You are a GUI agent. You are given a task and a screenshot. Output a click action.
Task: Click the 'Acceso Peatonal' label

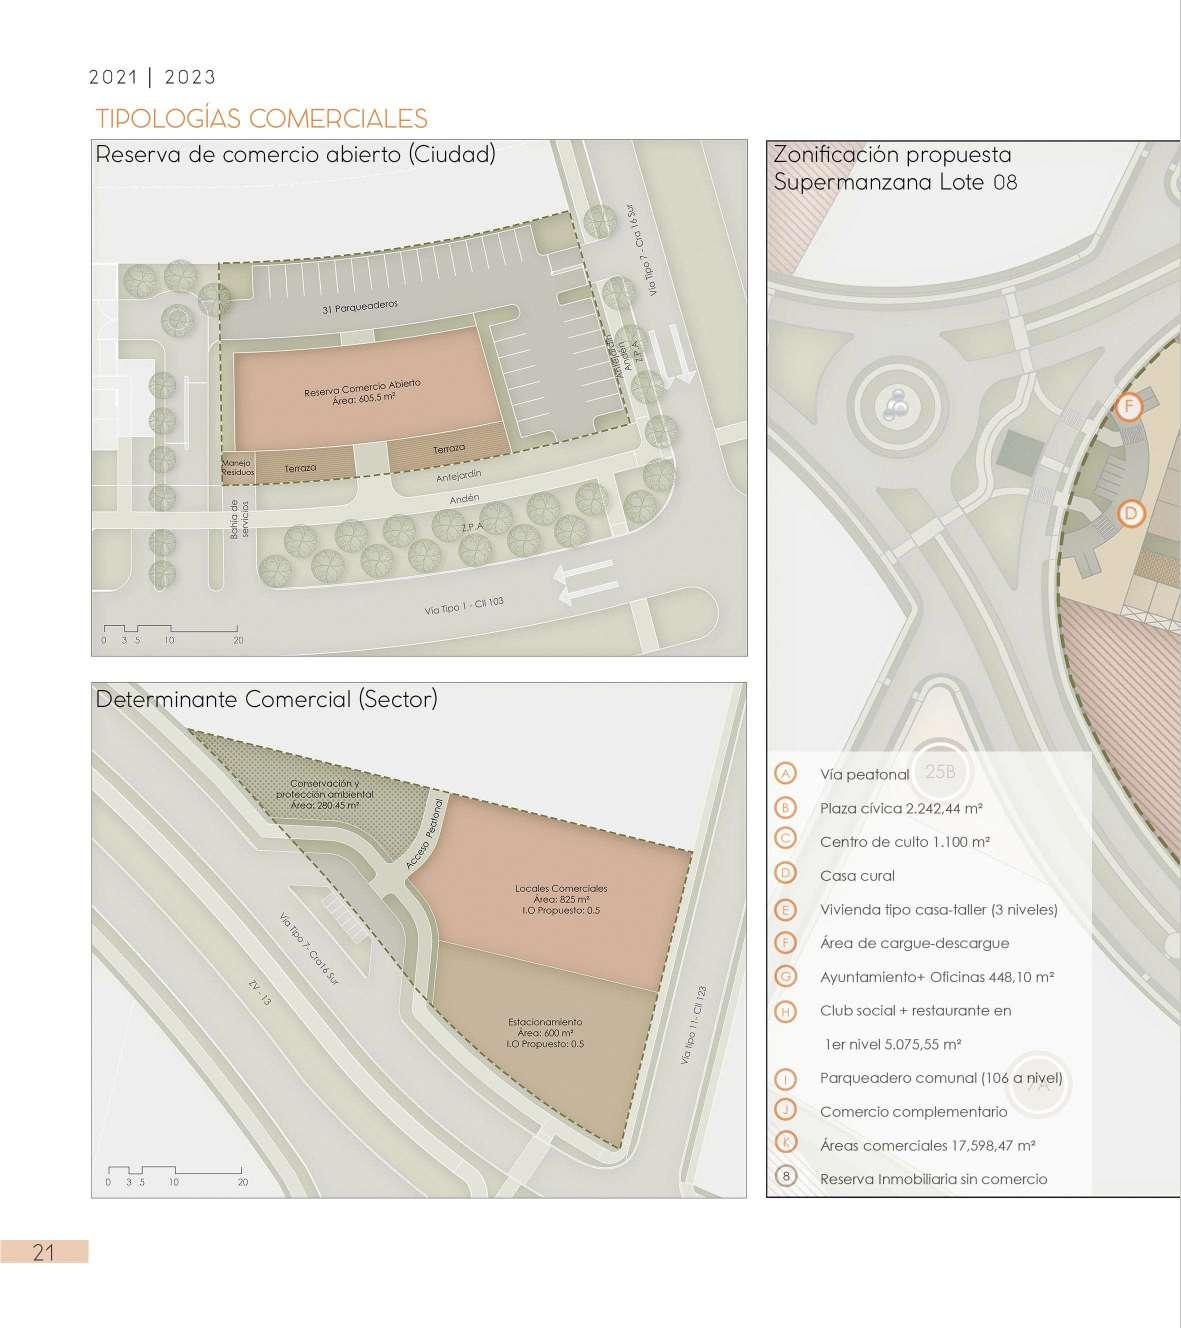(x=424, y=832)
